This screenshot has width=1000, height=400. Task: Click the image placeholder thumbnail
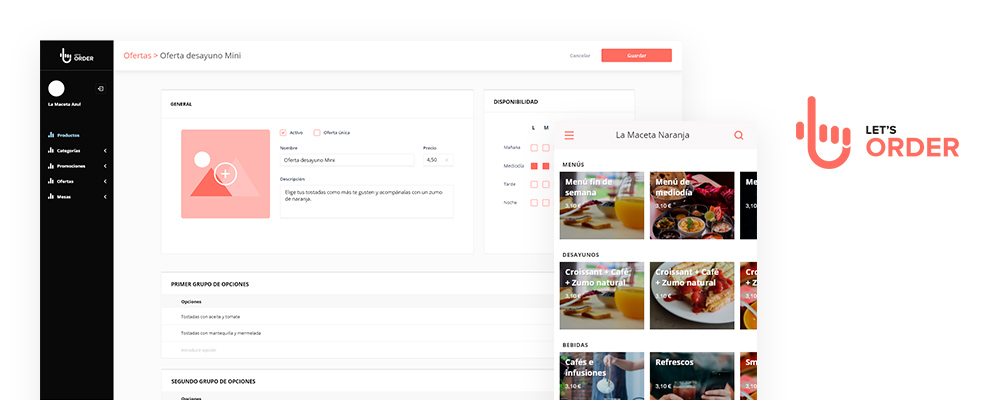(x=225, y=174)
